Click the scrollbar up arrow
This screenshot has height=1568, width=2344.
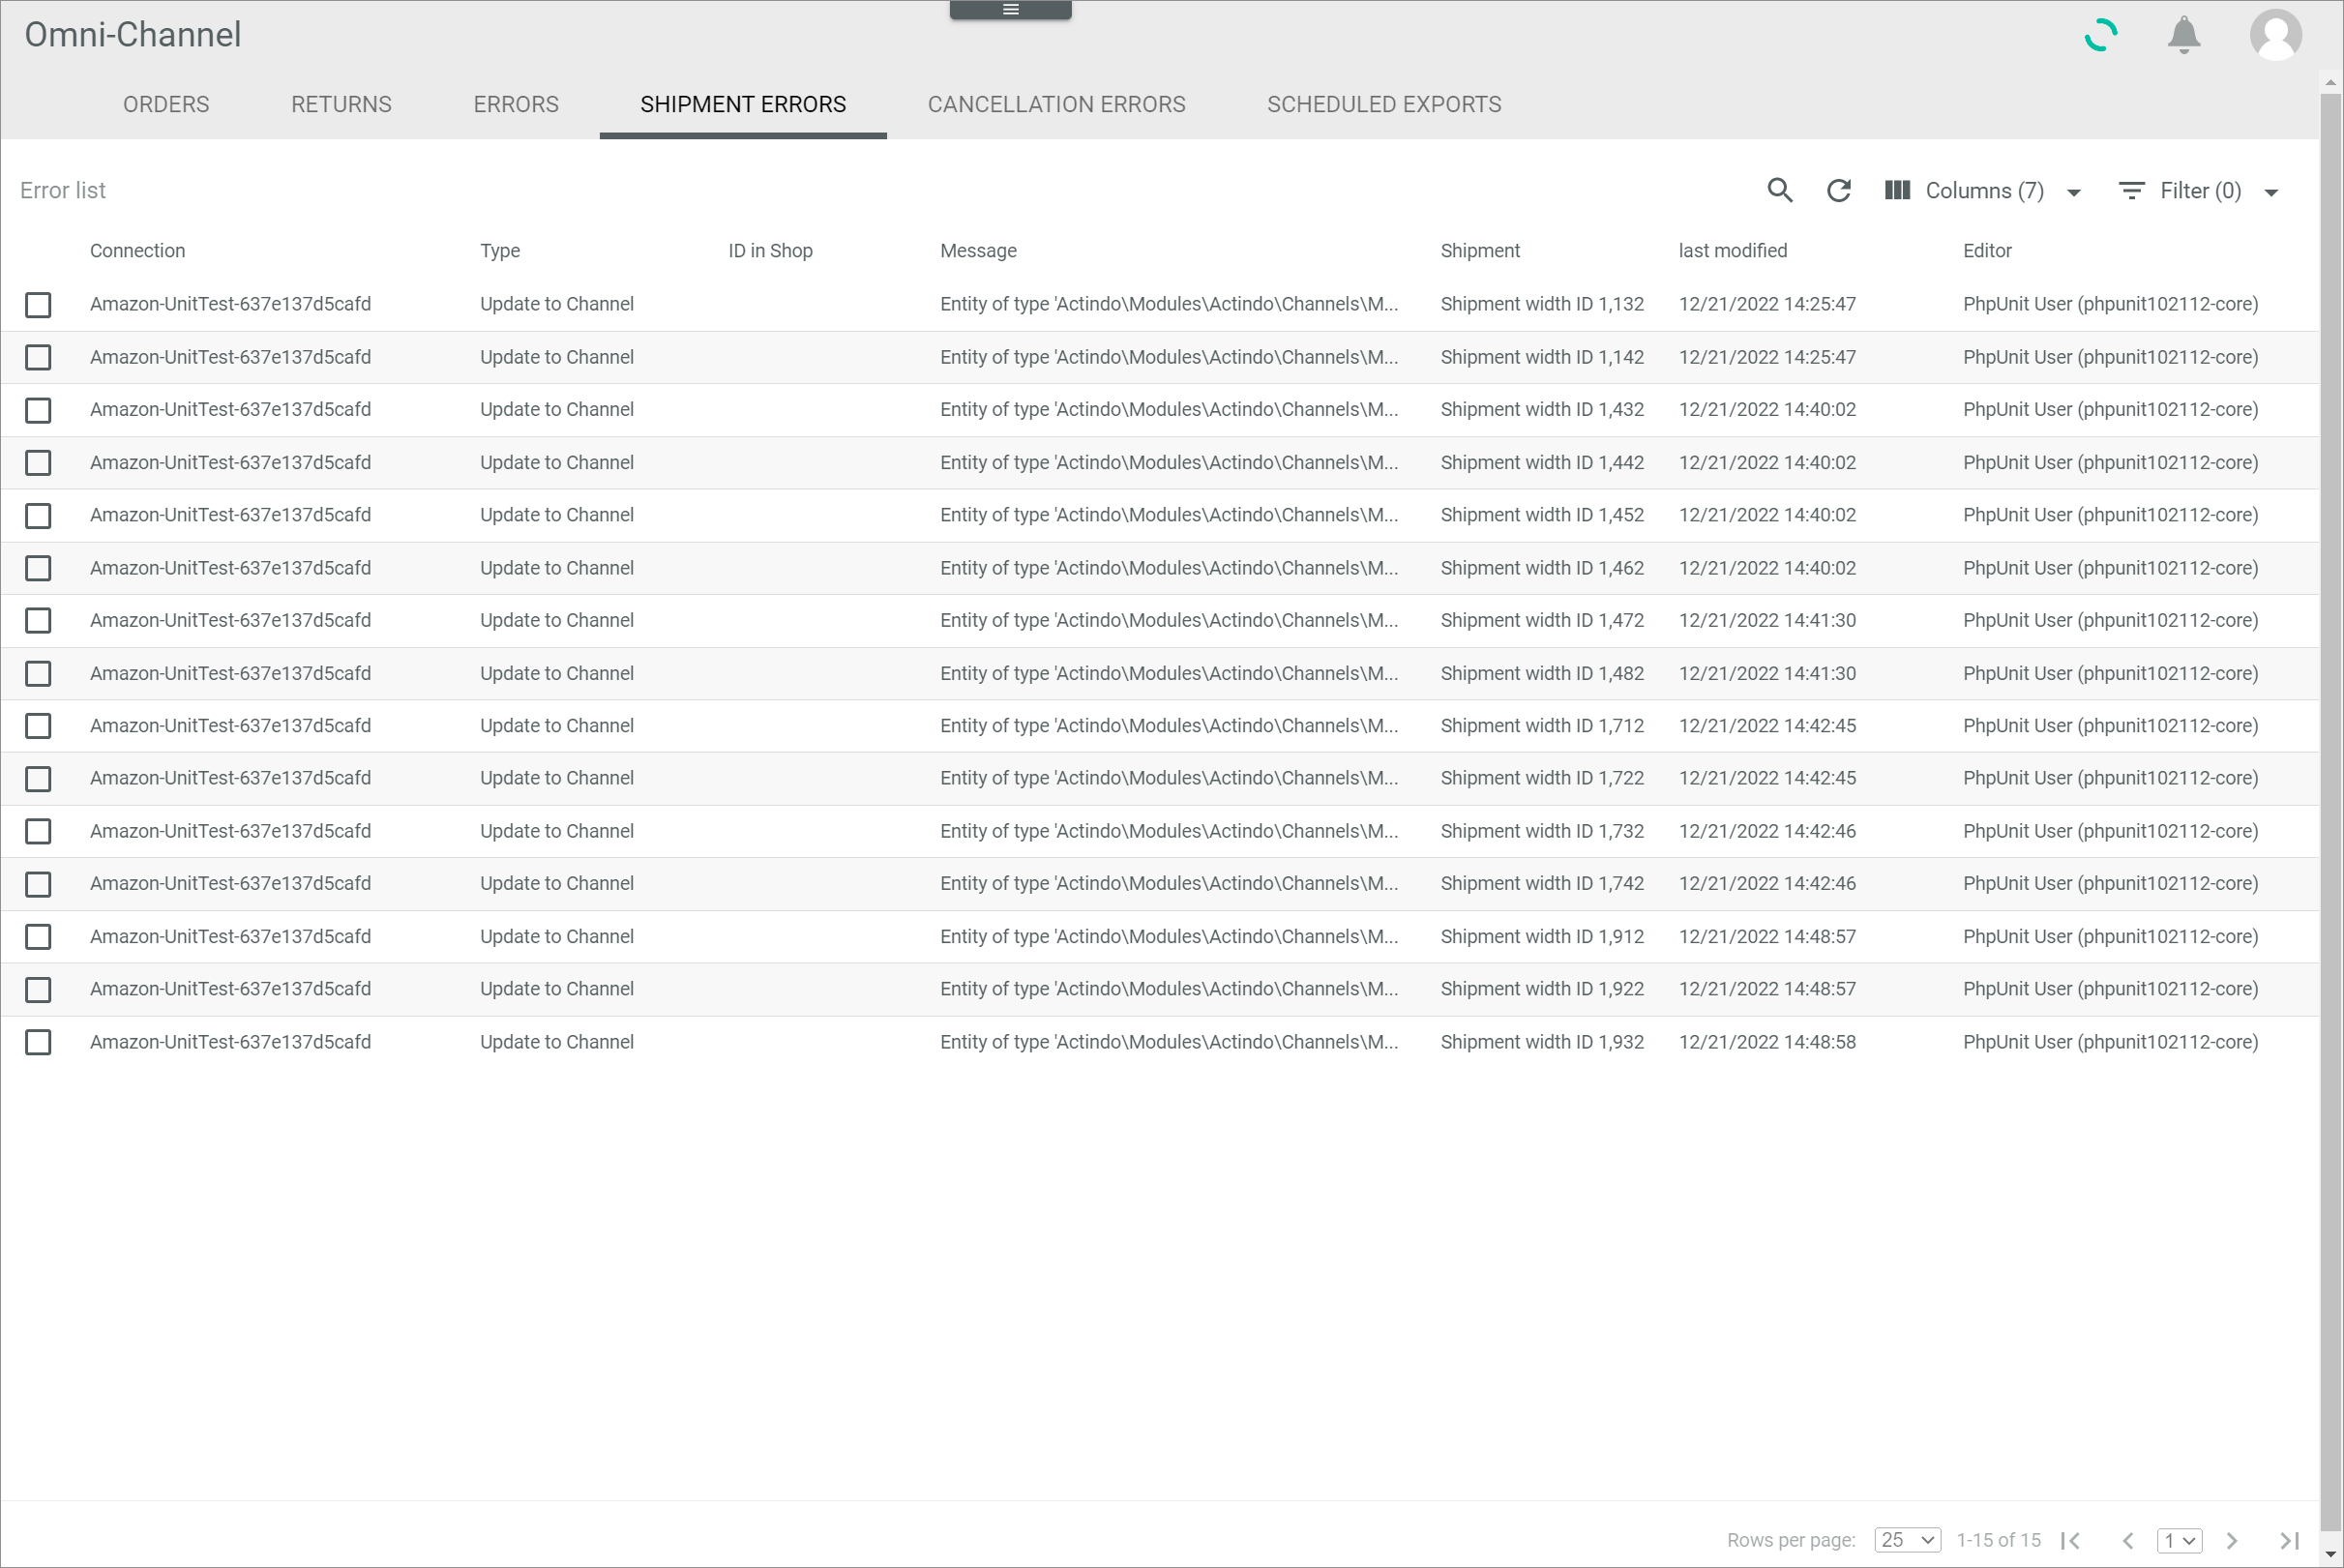pos(2330,82)
